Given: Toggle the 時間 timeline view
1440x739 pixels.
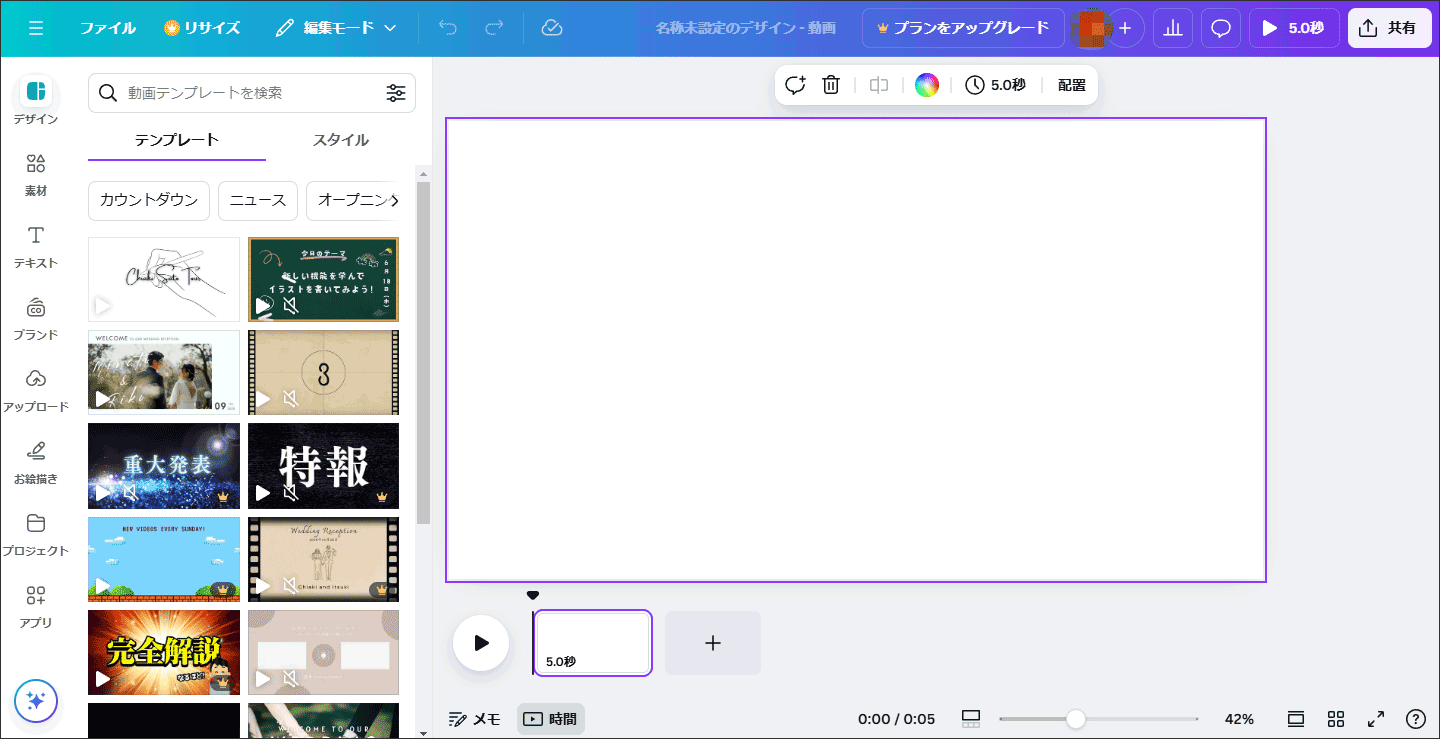Looking at the screenshot, I should (x=551, y=719).
